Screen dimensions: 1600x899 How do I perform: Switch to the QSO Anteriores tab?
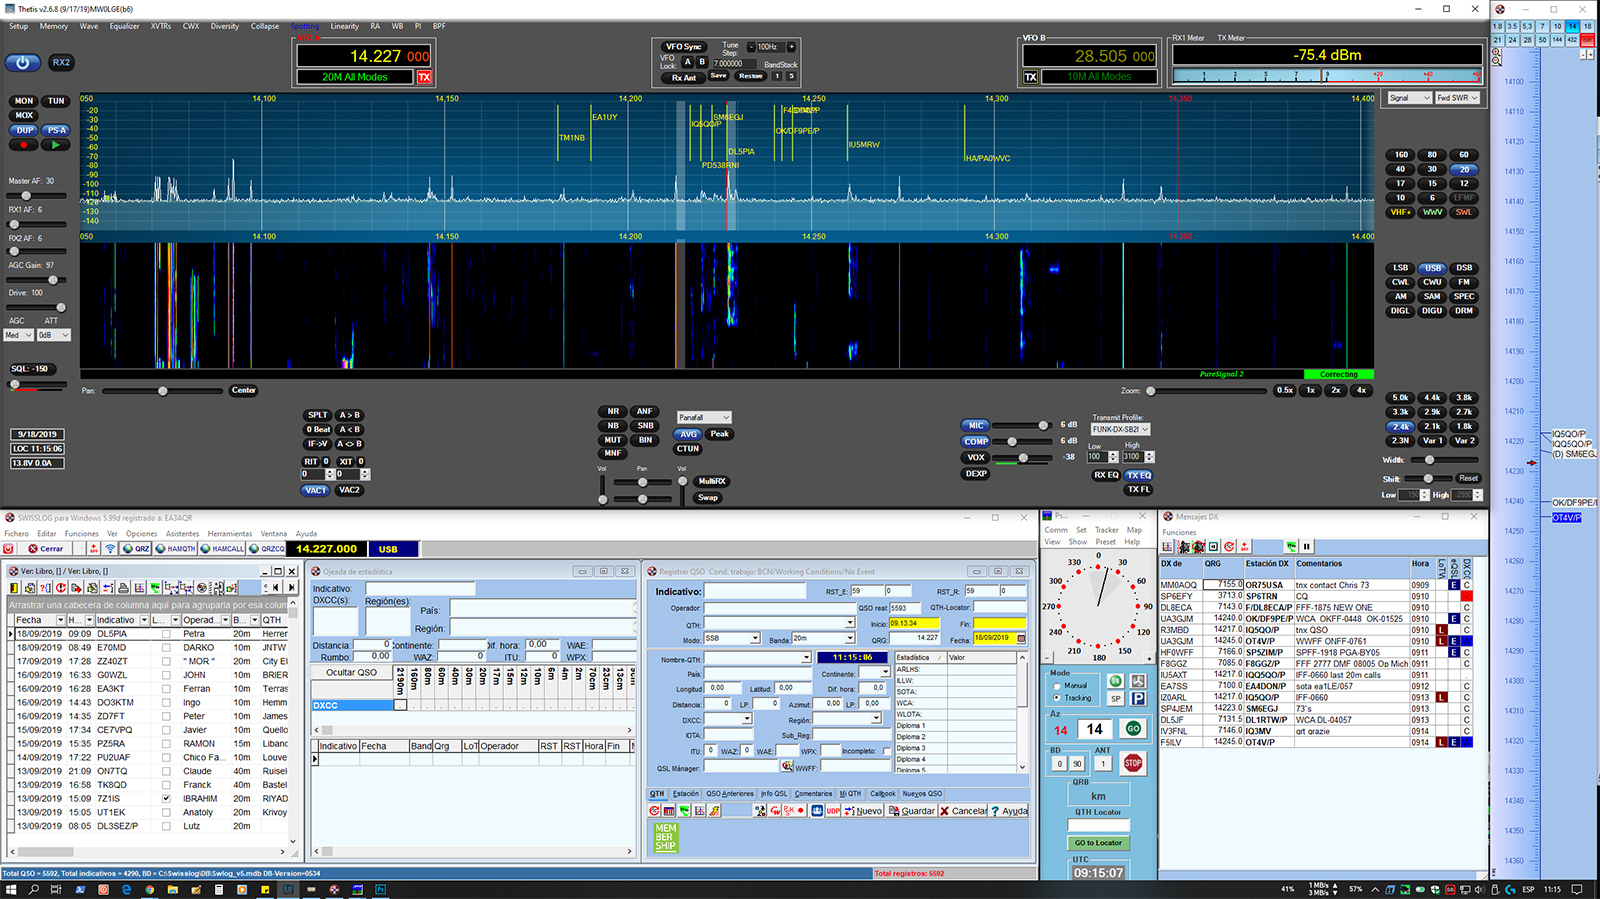click(730, 794)
